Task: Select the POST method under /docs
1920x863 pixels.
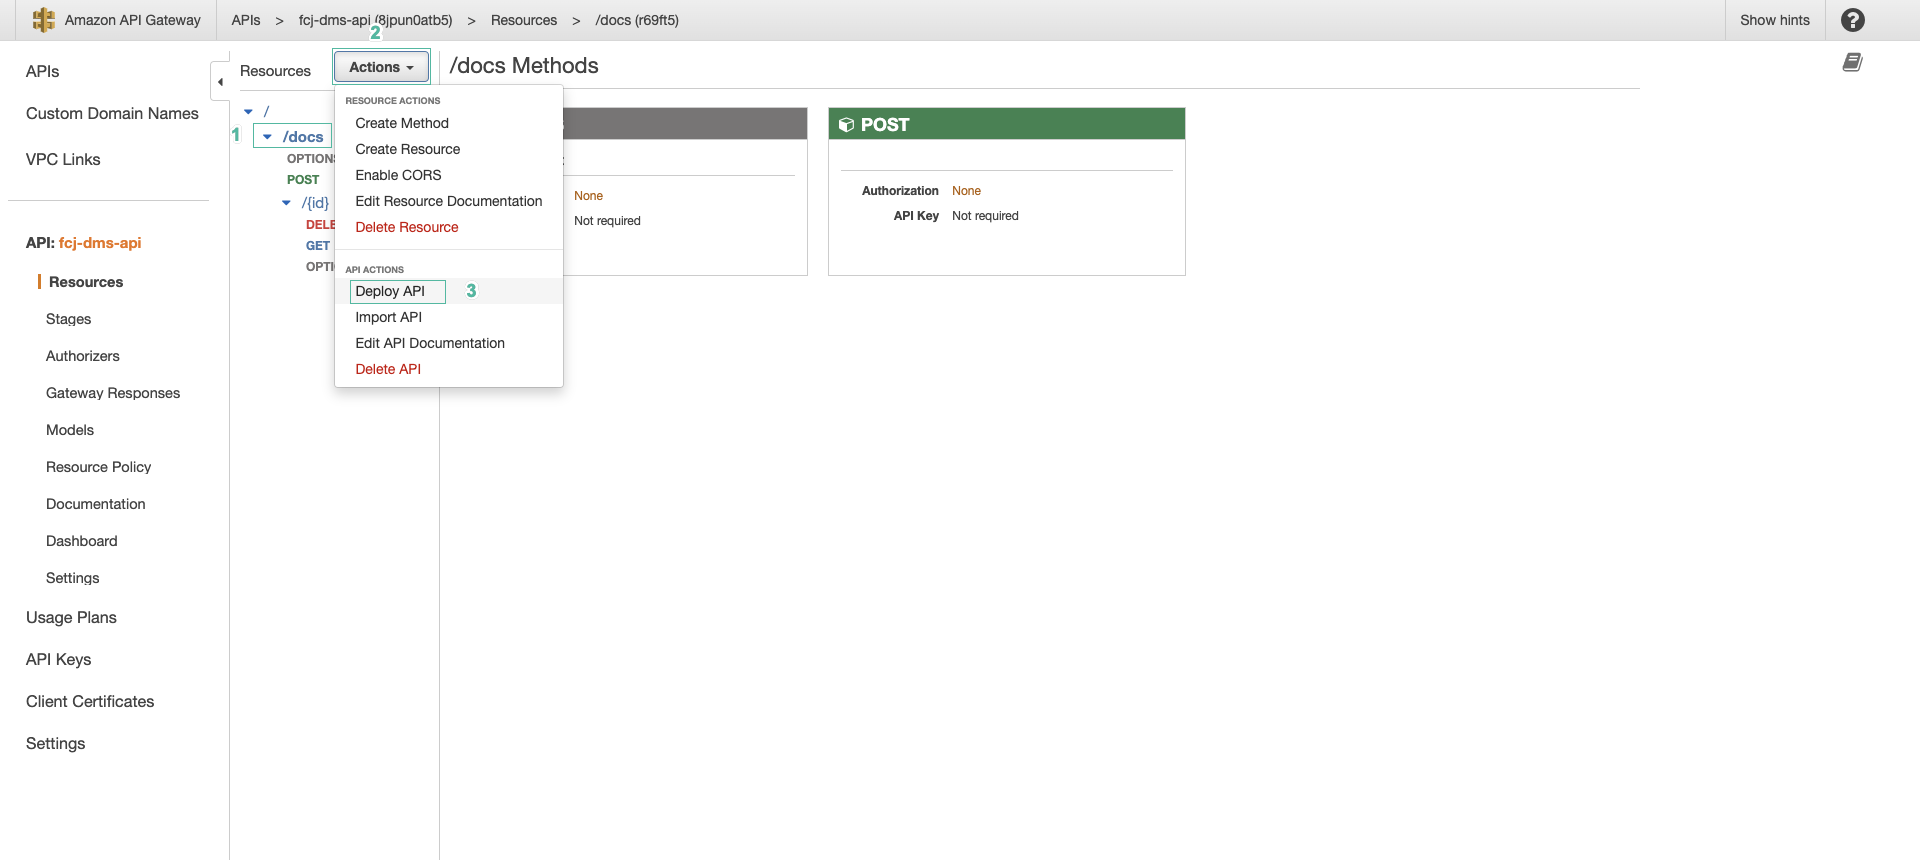Action: [303, 180]
